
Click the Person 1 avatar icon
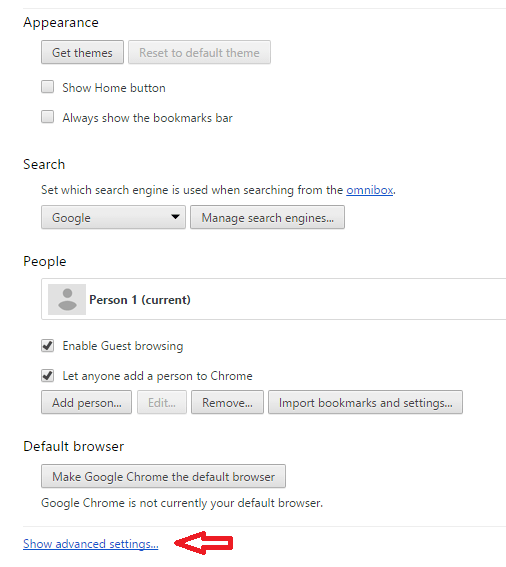point(67,299)
